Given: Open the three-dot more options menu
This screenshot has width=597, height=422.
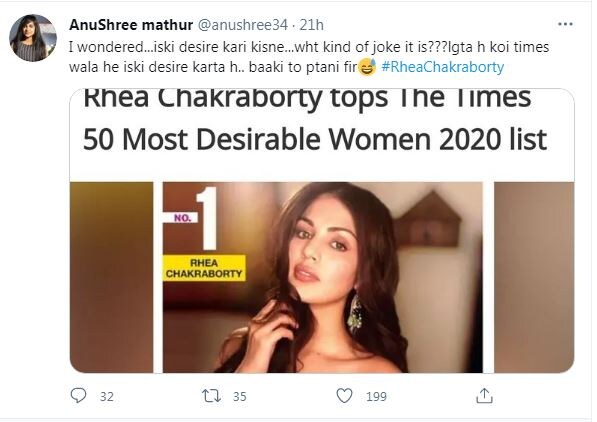Looking at the screenshot, I should pos(565,24).
